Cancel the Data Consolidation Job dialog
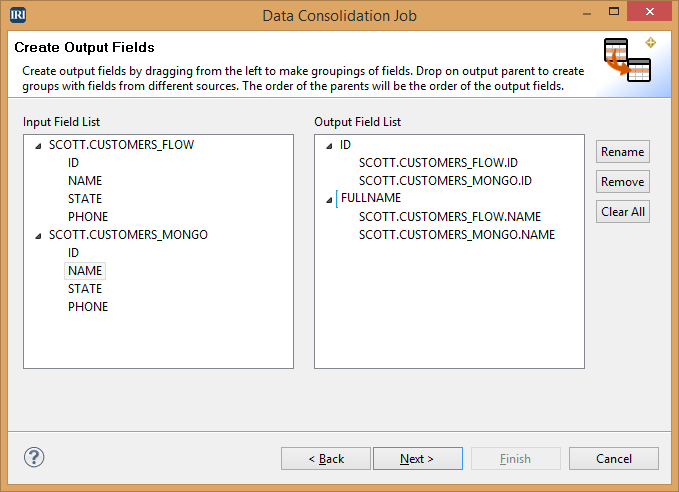Screen dimensions: 679x492 [x=614, y=458]
